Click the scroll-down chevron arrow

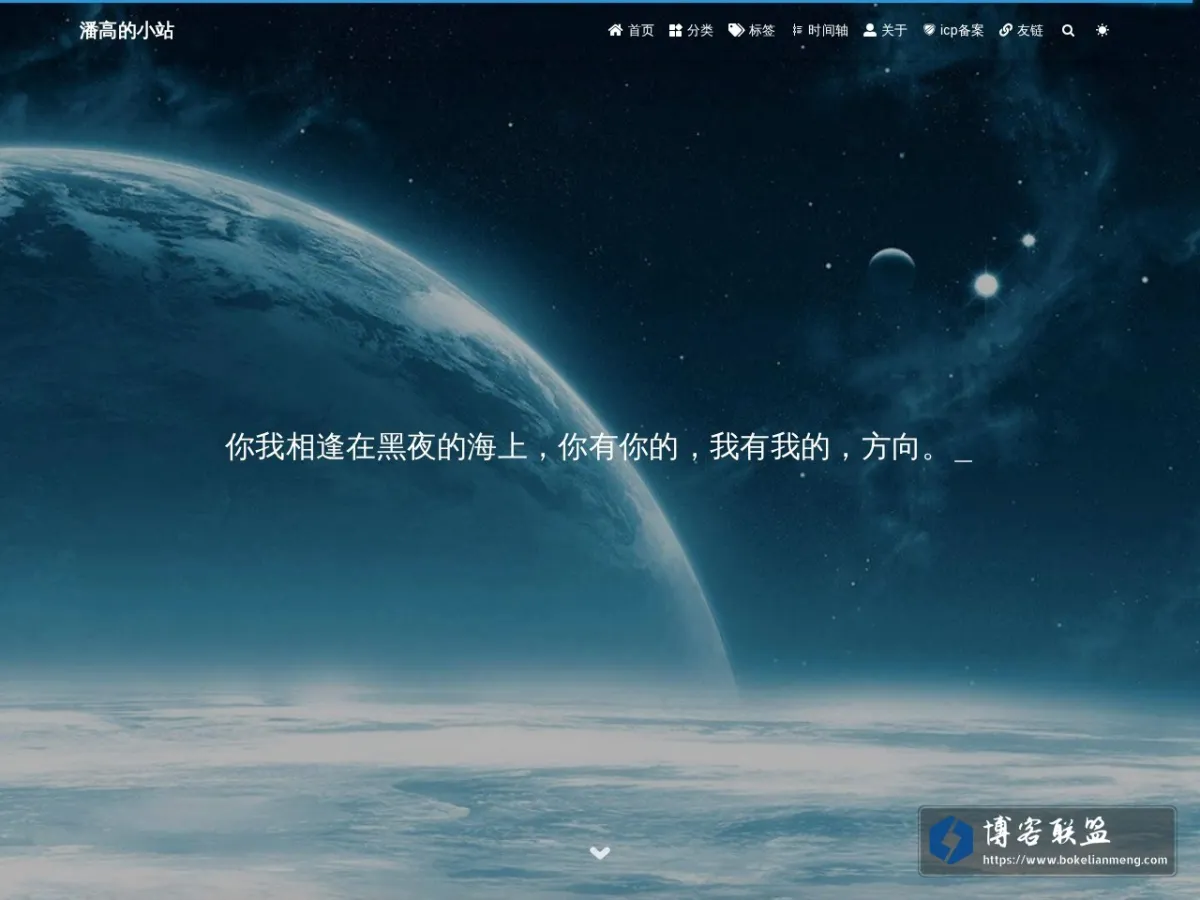(x=600, y=853)
